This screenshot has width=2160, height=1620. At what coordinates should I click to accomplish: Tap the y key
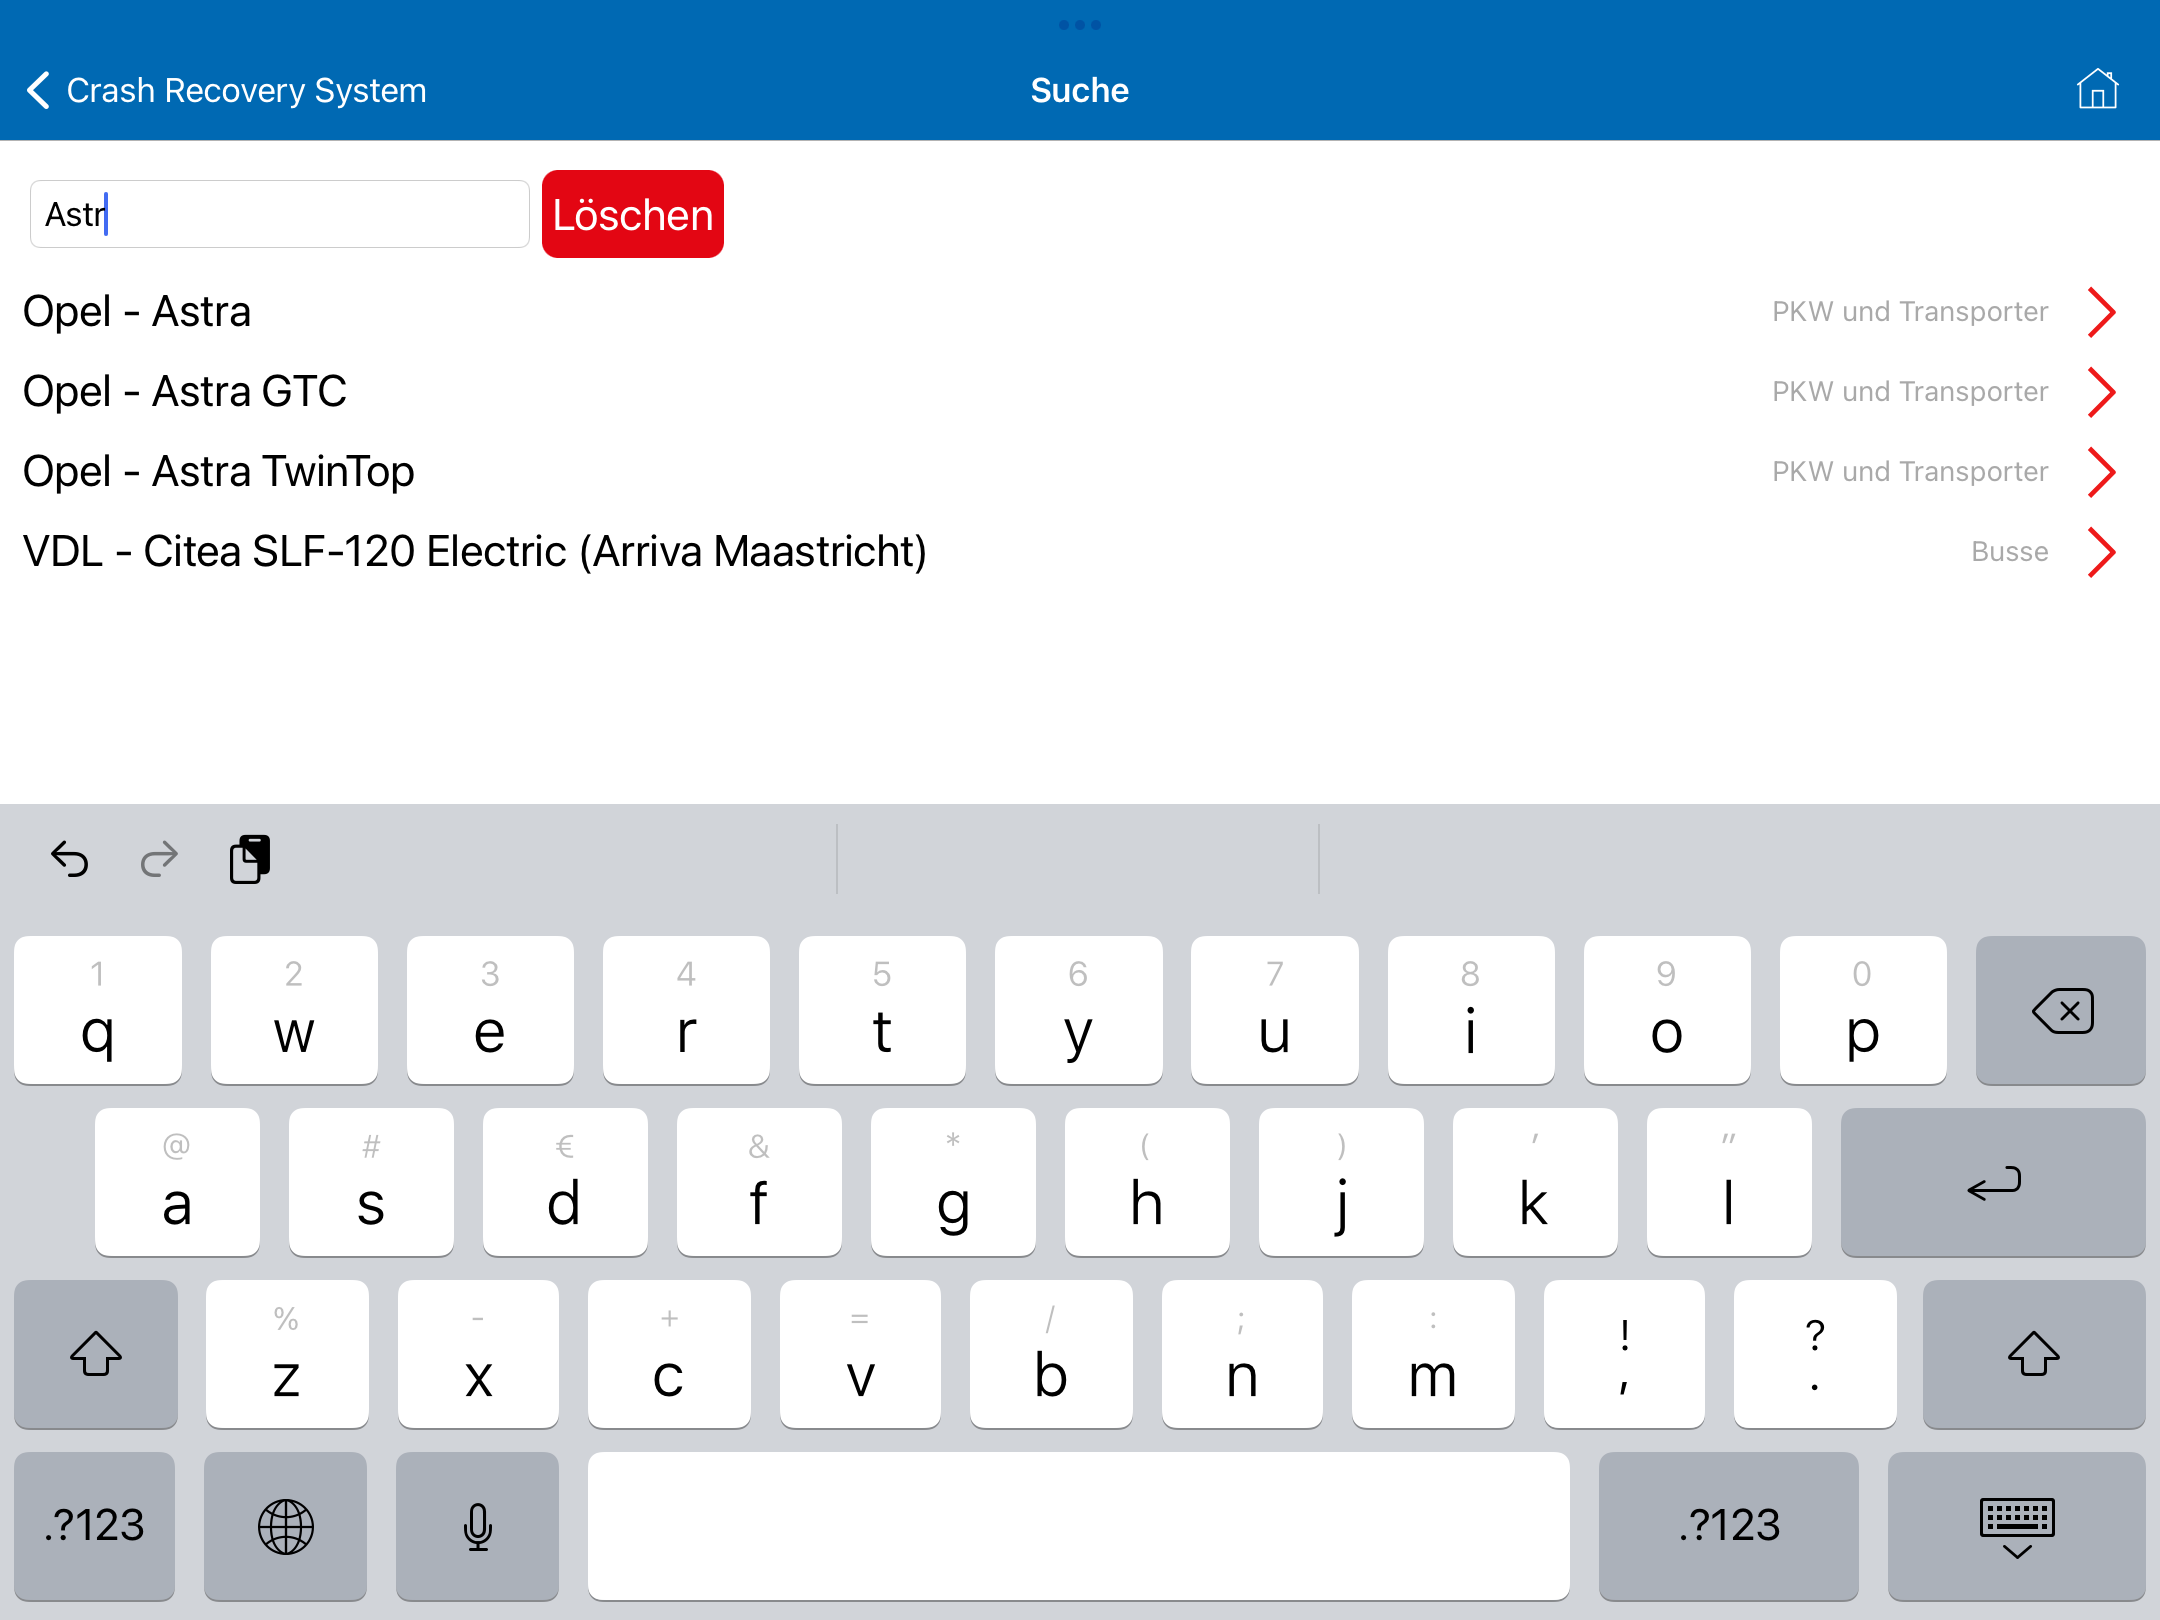pos(1079,1010)
